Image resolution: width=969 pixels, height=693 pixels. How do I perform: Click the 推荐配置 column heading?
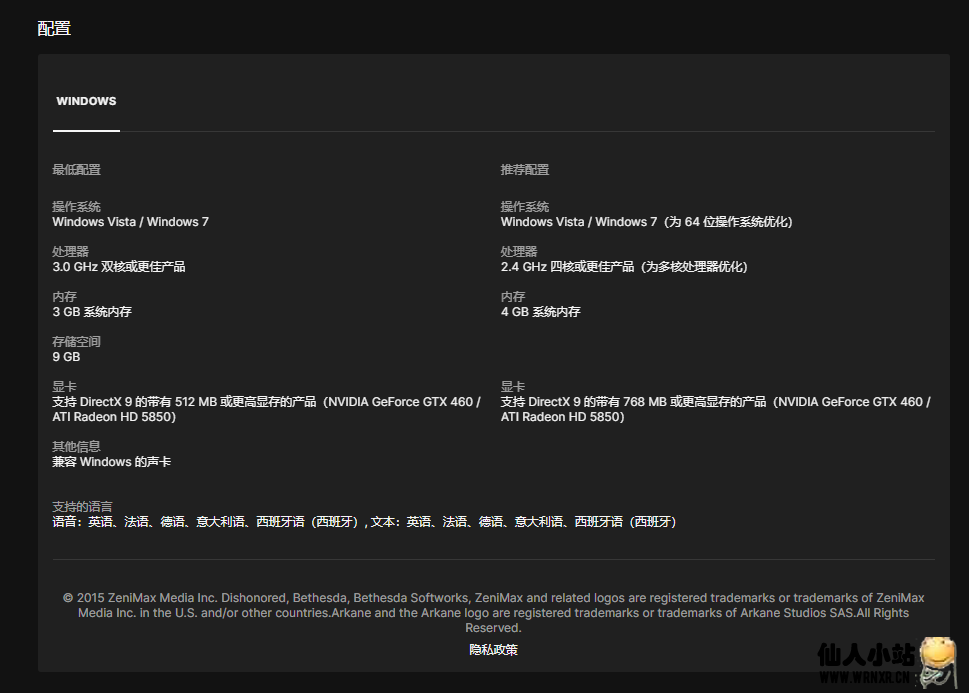[525, 170]
